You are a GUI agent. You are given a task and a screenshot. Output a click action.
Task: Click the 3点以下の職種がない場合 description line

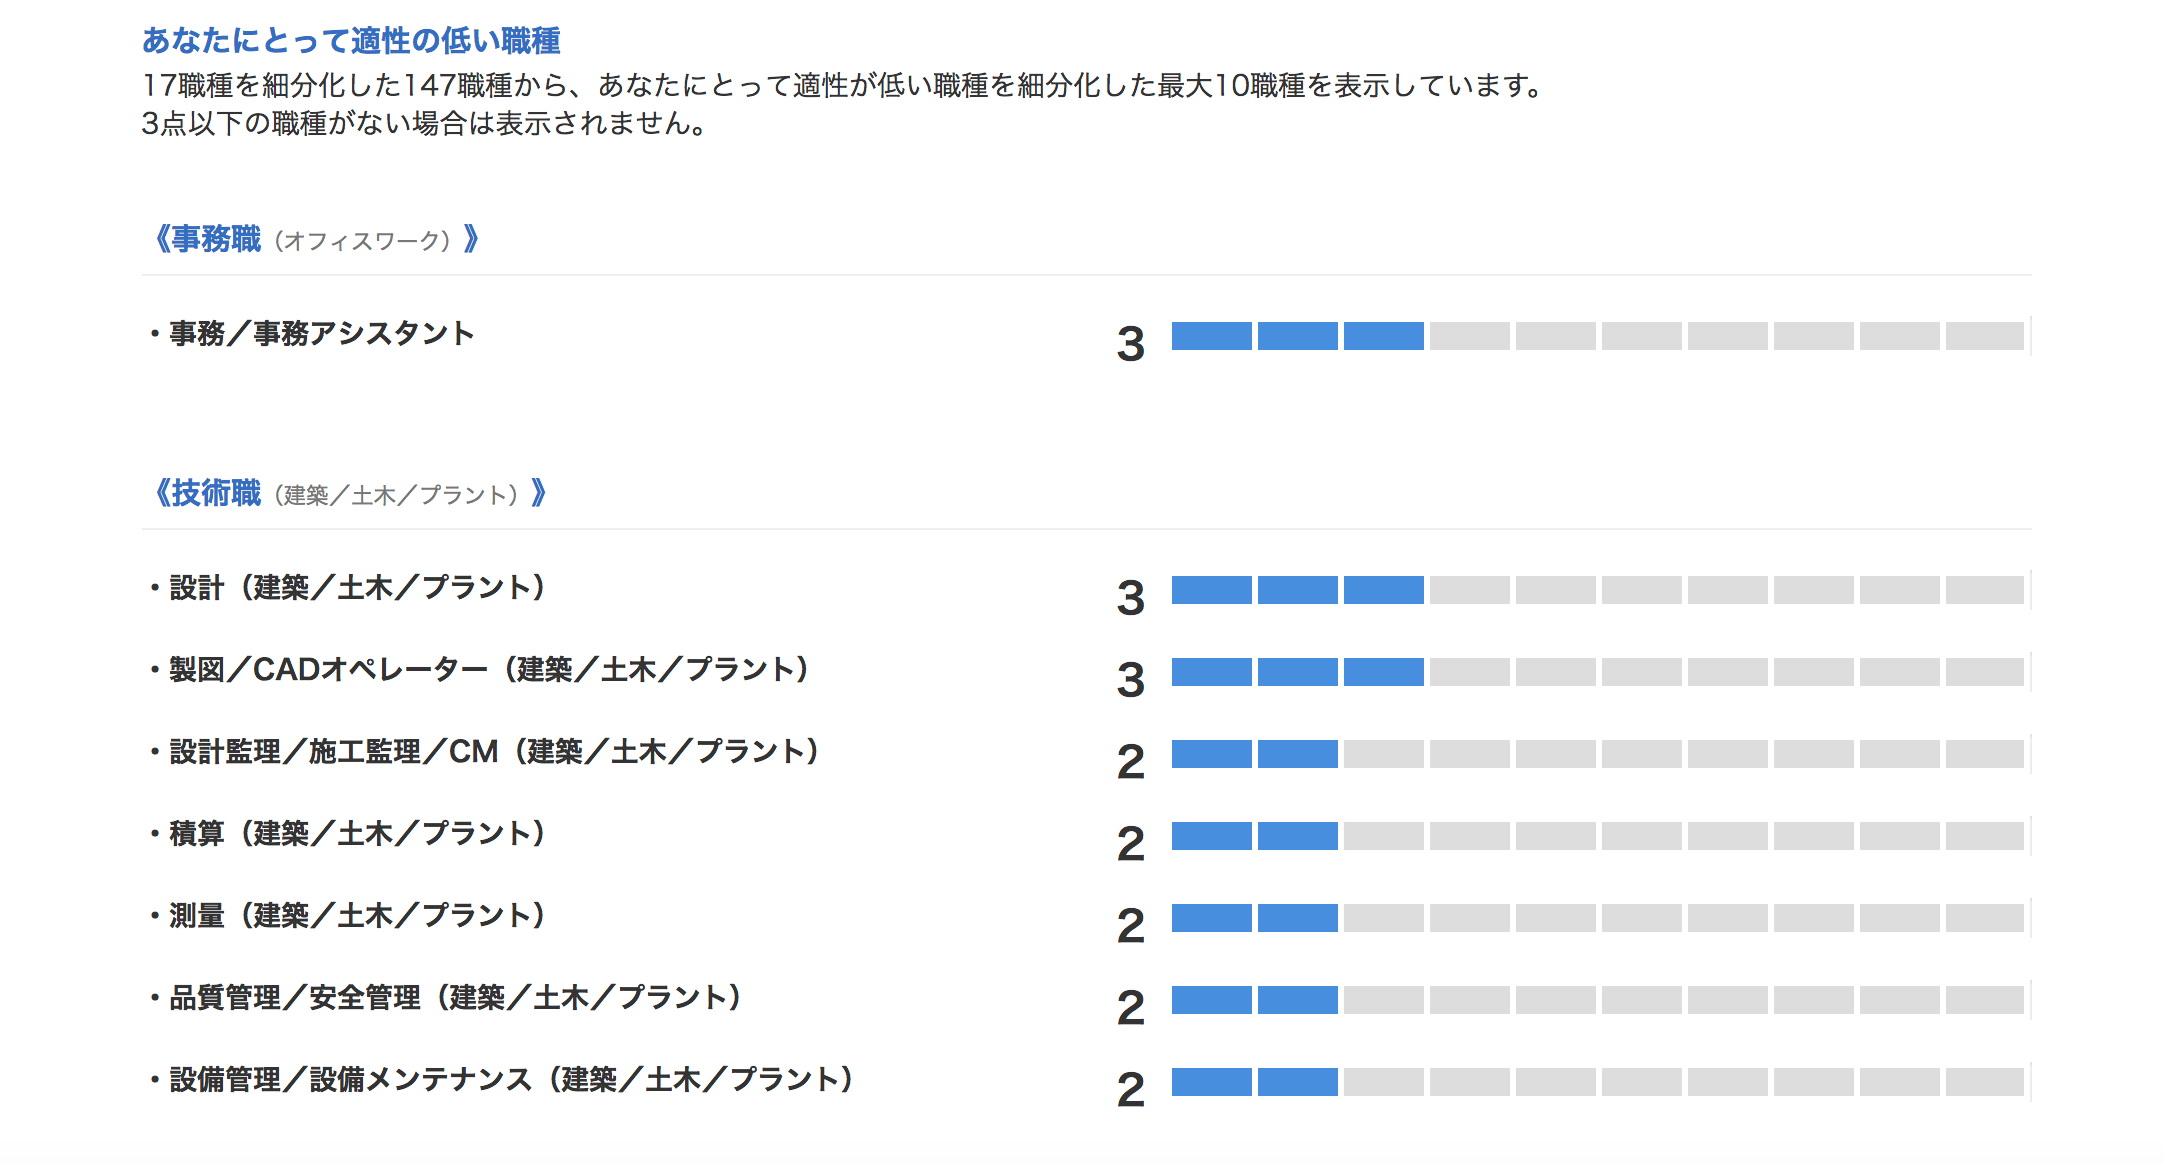pyautogui.click(x=426, y=124)
